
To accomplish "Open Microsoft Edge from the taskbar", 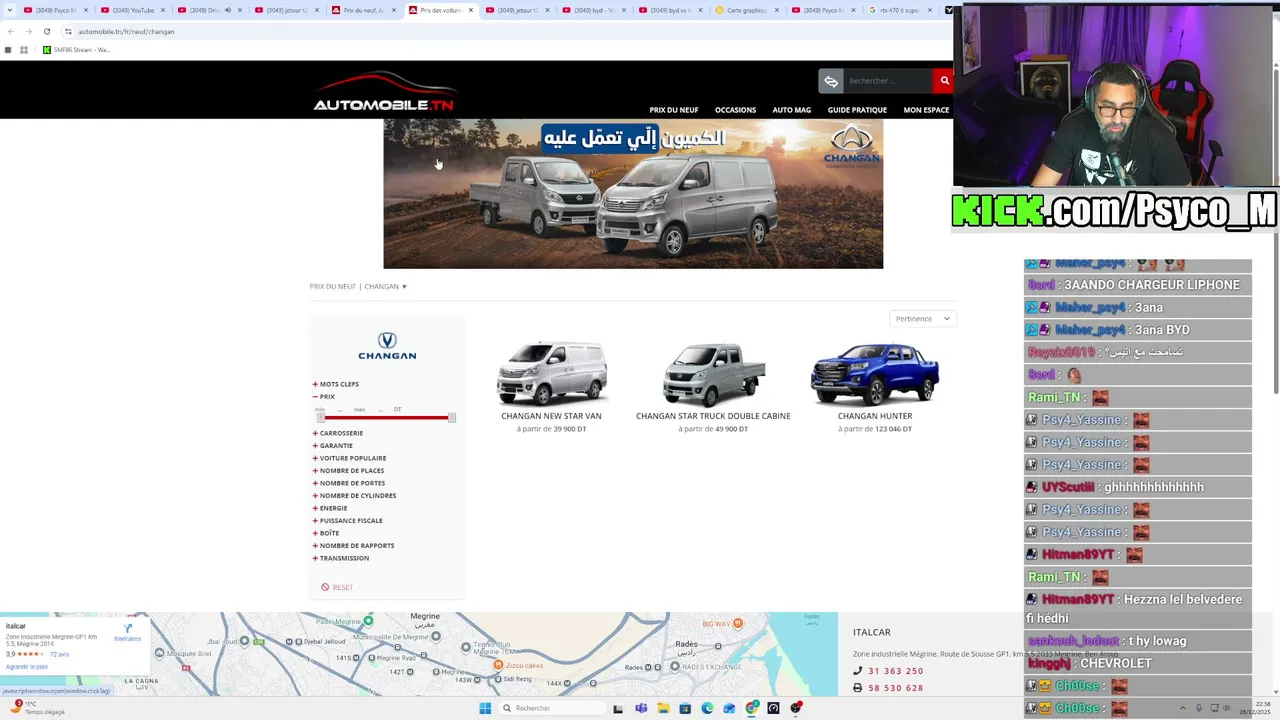I will (707, 708).
